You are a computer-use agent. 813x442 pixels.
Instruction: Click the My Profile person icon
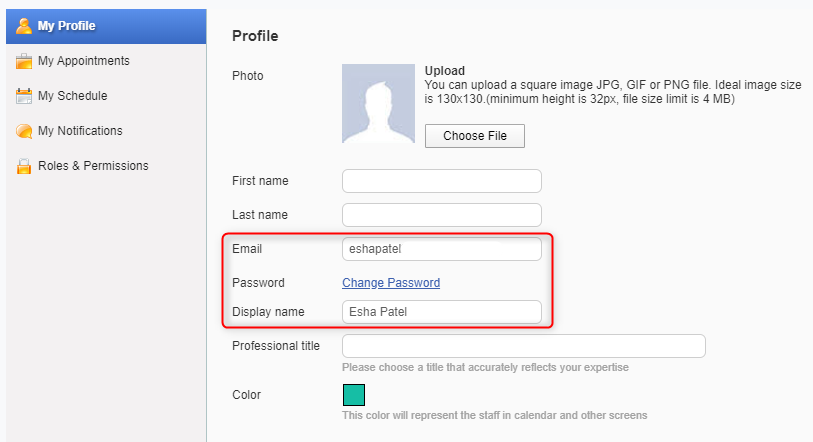(x=23, y=26)
